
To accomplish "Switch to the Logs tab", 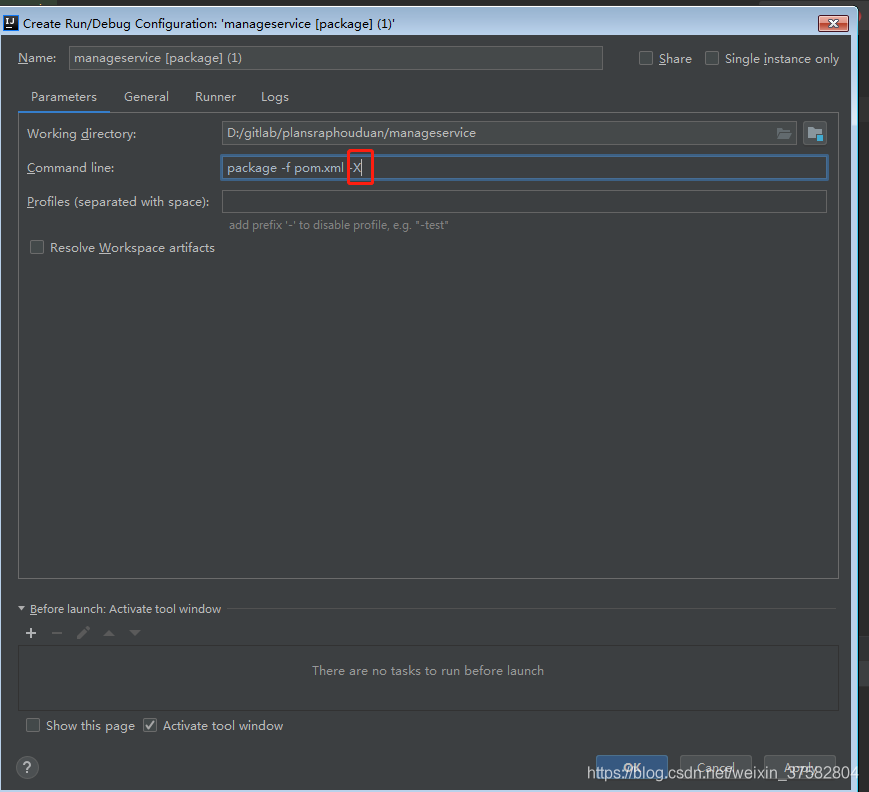I will coord(275,97).
